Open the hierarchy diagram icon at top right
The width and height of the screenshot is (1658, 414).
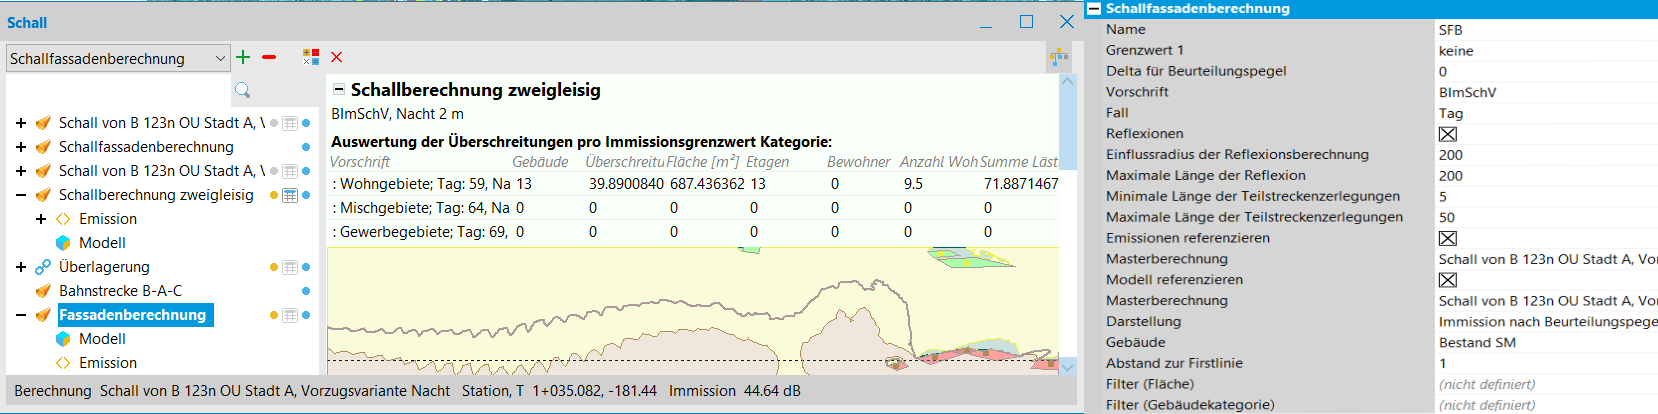point(1059,58)
